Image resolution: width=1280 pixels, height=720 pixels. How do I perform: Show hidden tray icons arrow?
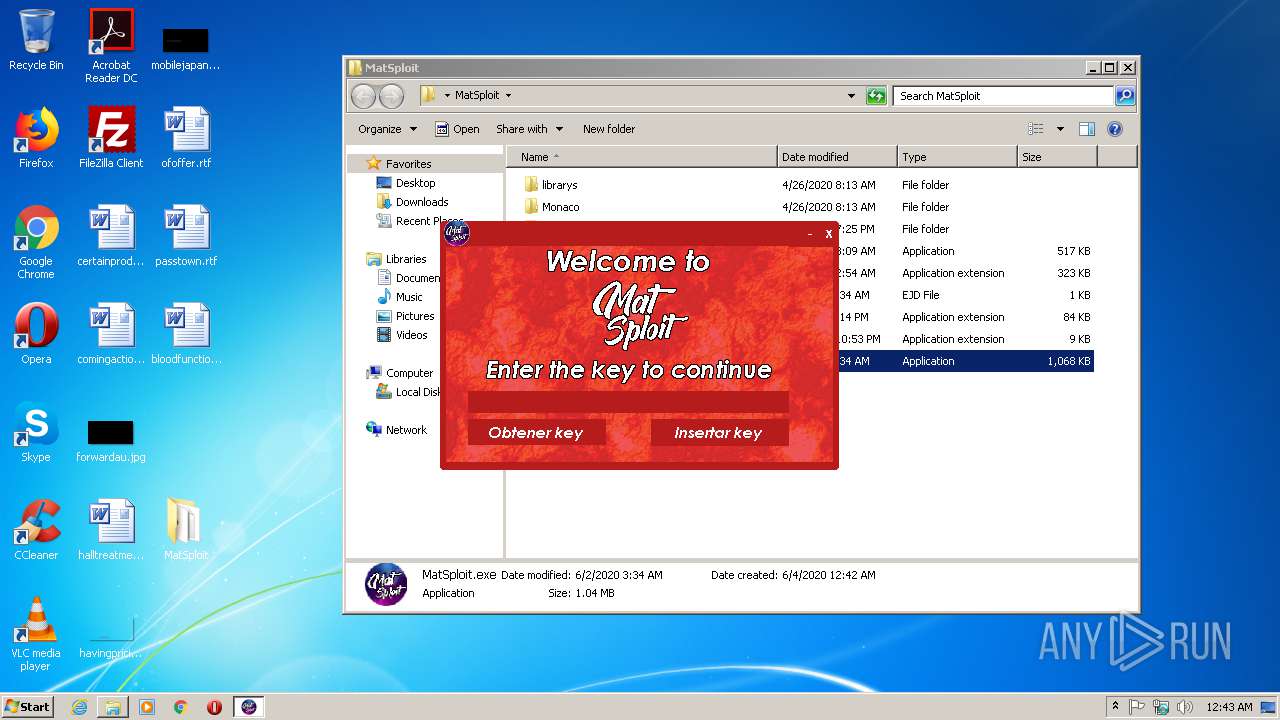click(x=1115, y=707)
